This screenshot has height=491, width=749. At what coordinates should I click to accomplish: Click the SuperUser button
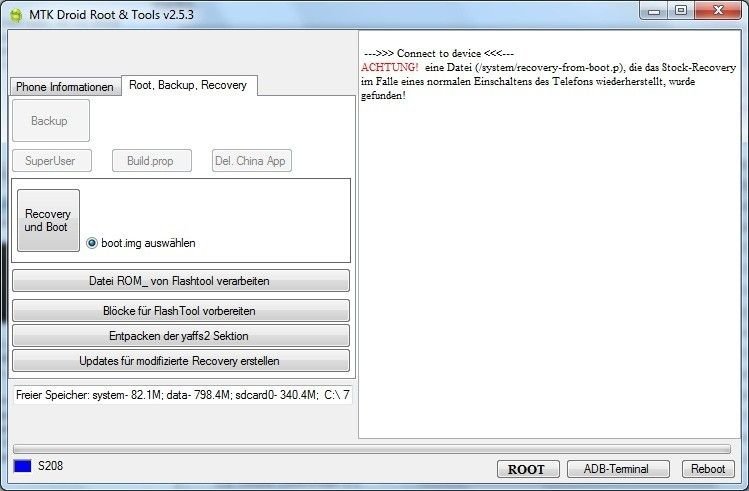[x=52, y=160]
